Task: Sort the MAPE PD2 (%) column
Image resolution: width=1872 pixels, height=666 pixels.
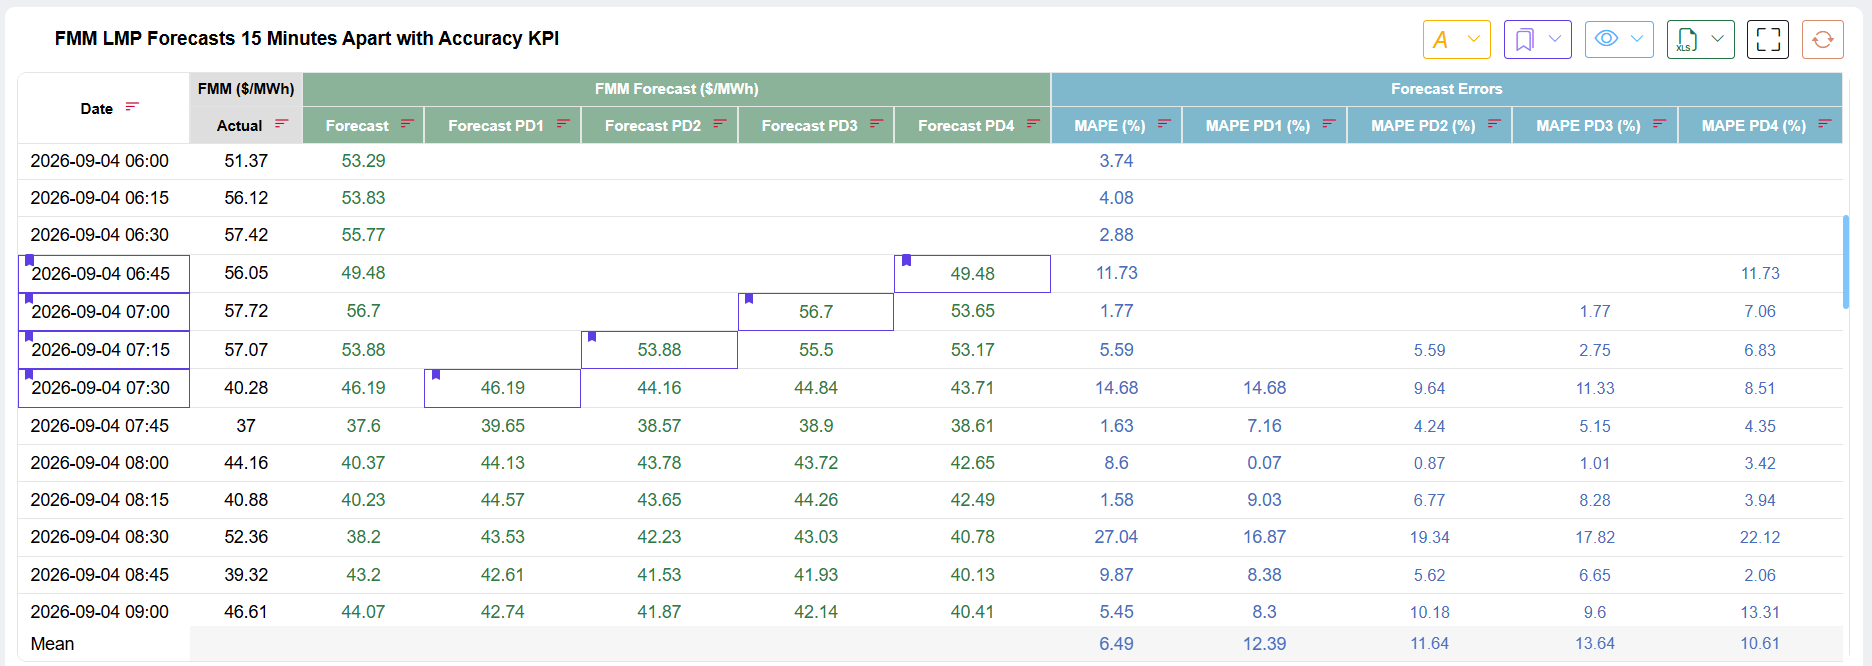Action: click(1494, 124)
